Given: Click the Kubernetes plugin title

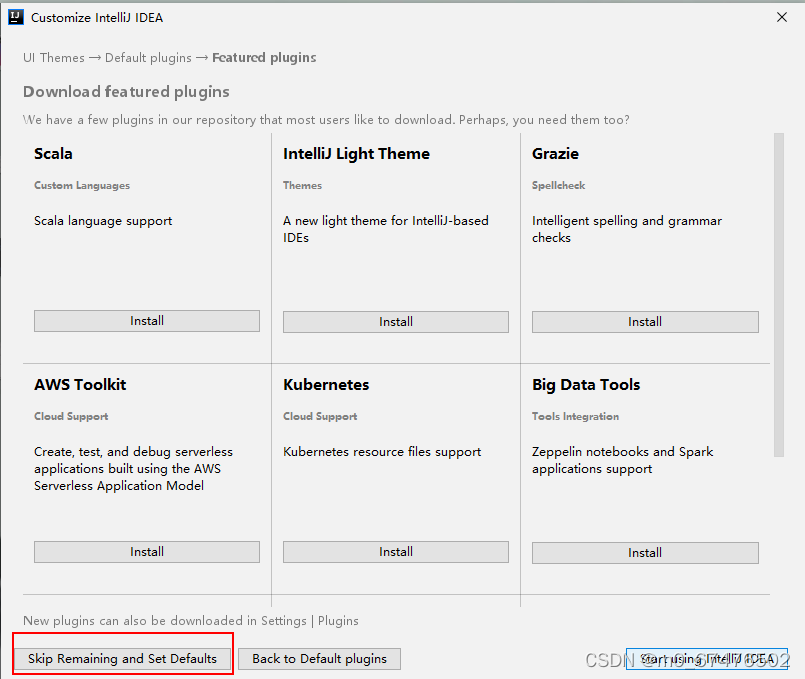Looking at the screenshot, I should pyautogui.click(x=326, y=384).
